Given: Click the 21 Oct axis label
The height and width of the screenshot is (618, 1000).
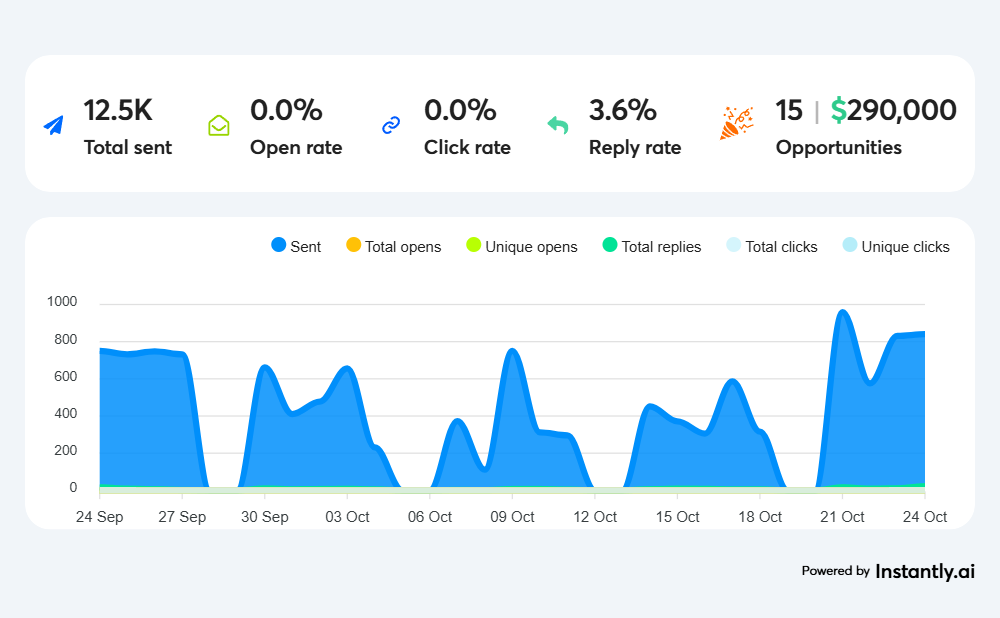Looking at the screenshot, I should pos(842,517).
